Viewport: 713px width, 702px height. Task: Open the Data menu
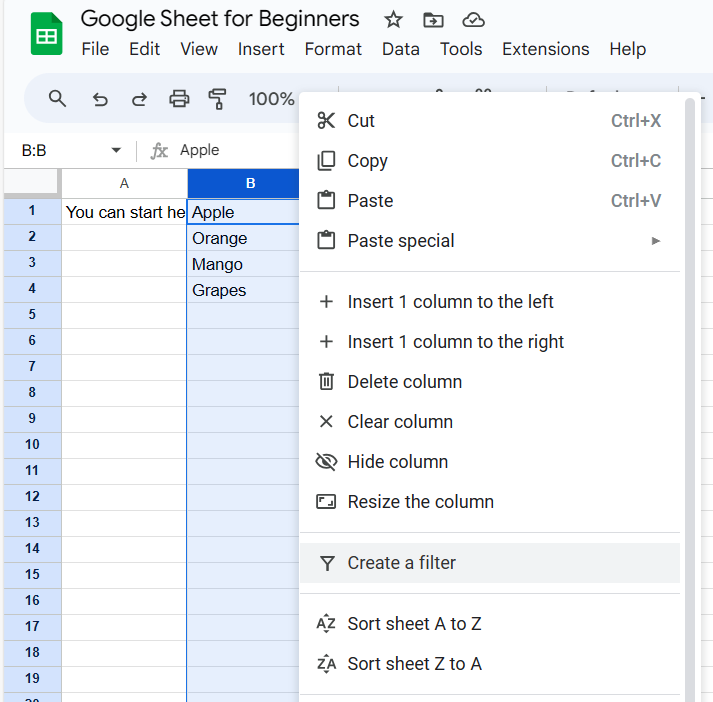click(400, 49)
